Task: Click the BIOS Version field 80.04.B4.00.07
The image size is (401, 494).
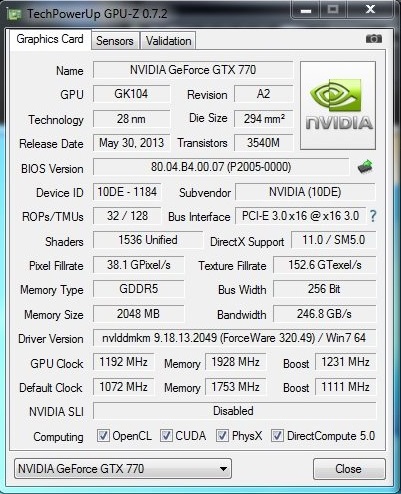Action: (x=221, y=167)
